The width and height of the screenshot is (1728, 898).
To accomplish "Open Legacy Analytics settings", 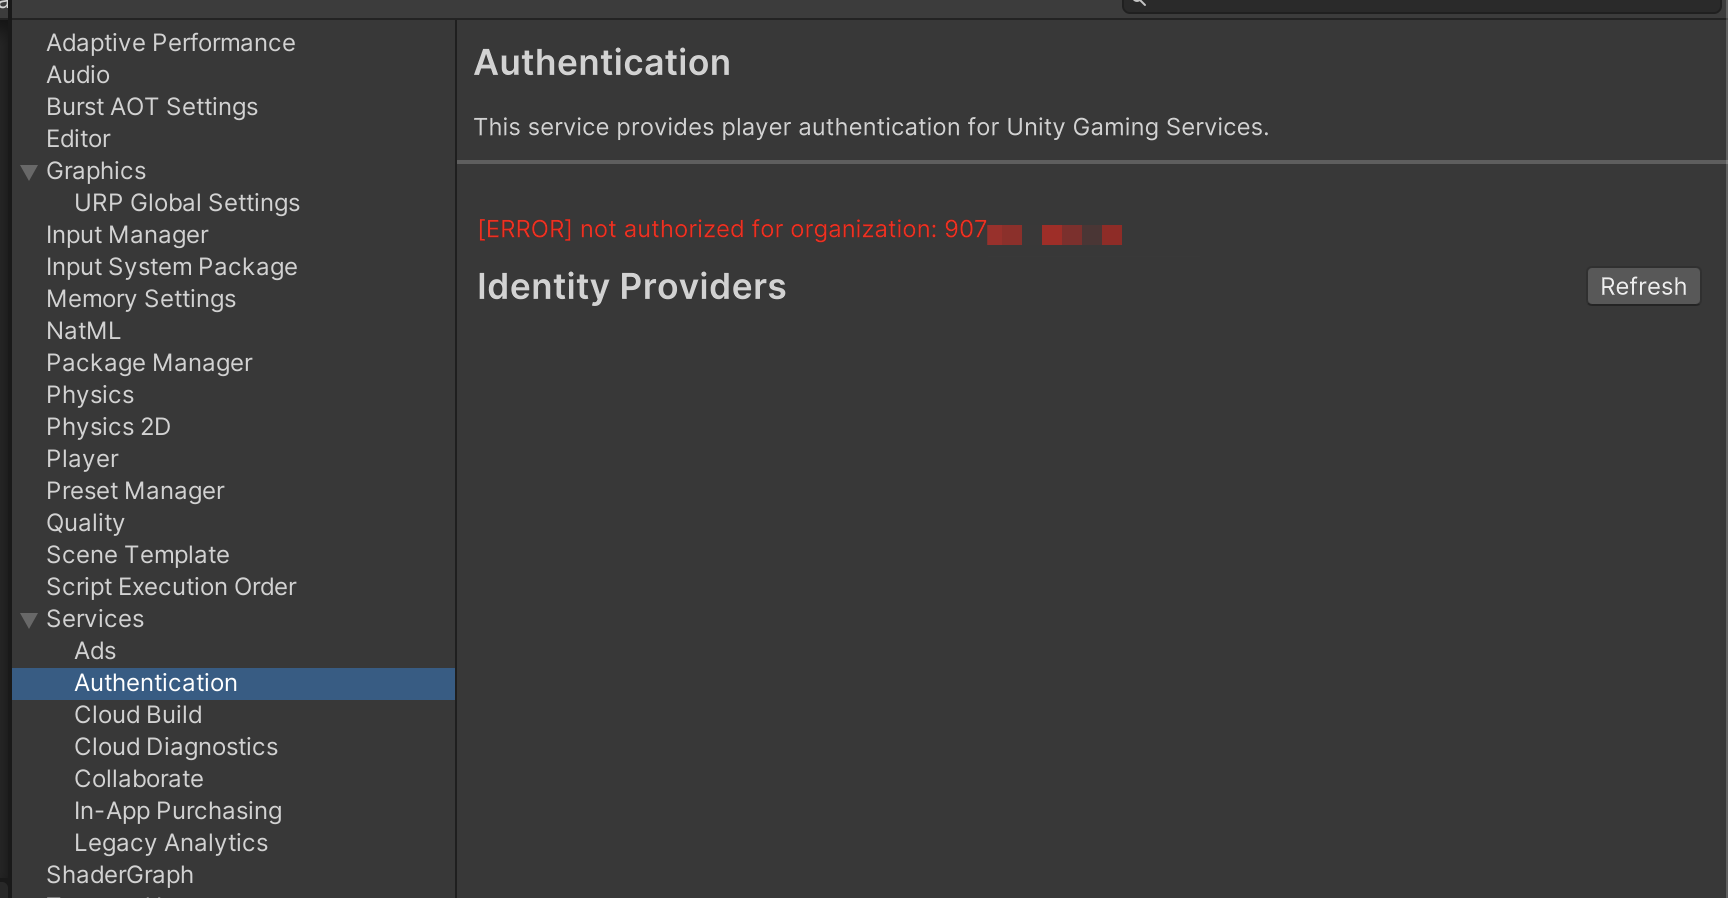I will click(171, 843).
